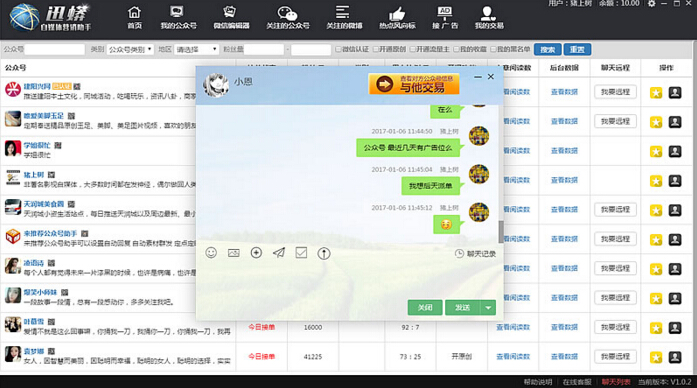Viewport: 697px width, 388px height.
Task: Expand the 公众号类别 dropdown
Action: (x=130, y=49)
